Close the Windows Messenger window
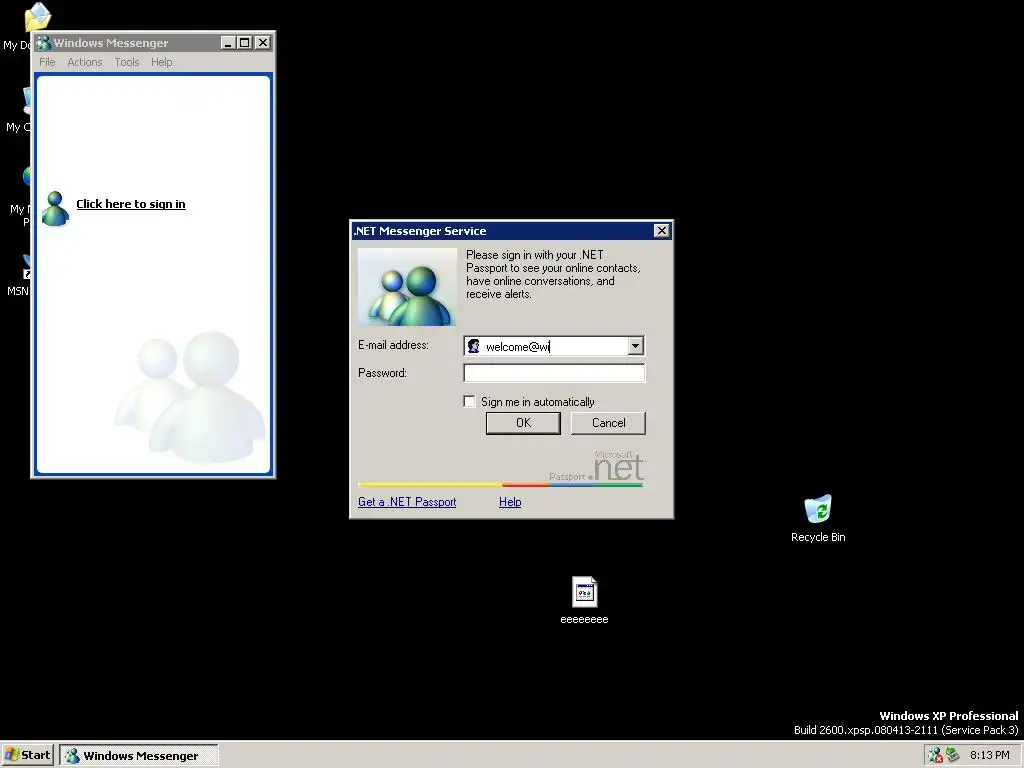 pyautogui.click(x=263, y=43)
